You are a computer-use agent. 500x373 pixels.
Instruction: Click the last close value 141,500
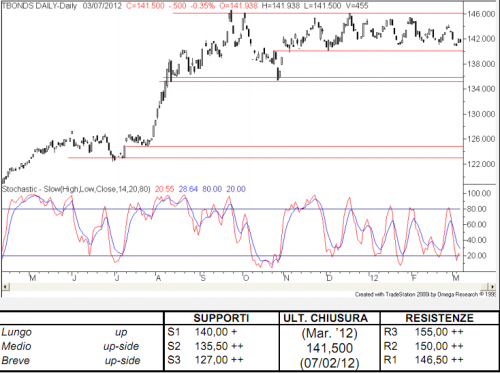point(329,348)
